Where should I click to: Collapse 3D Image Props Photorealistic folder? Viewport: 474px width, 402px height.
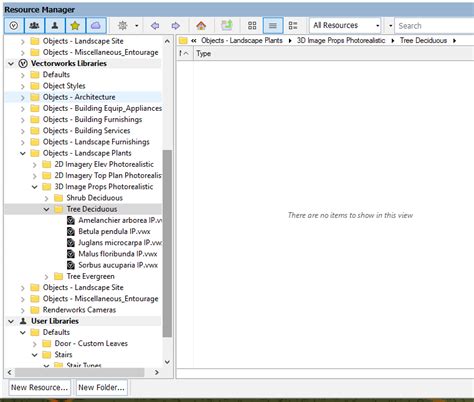(34, 187)
